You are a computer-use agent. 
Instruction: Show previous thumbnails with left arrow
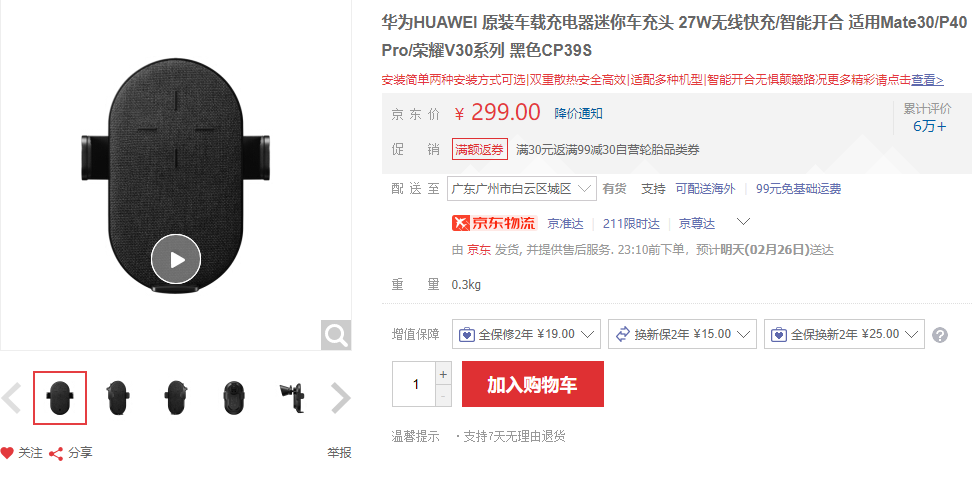point(12,398)
